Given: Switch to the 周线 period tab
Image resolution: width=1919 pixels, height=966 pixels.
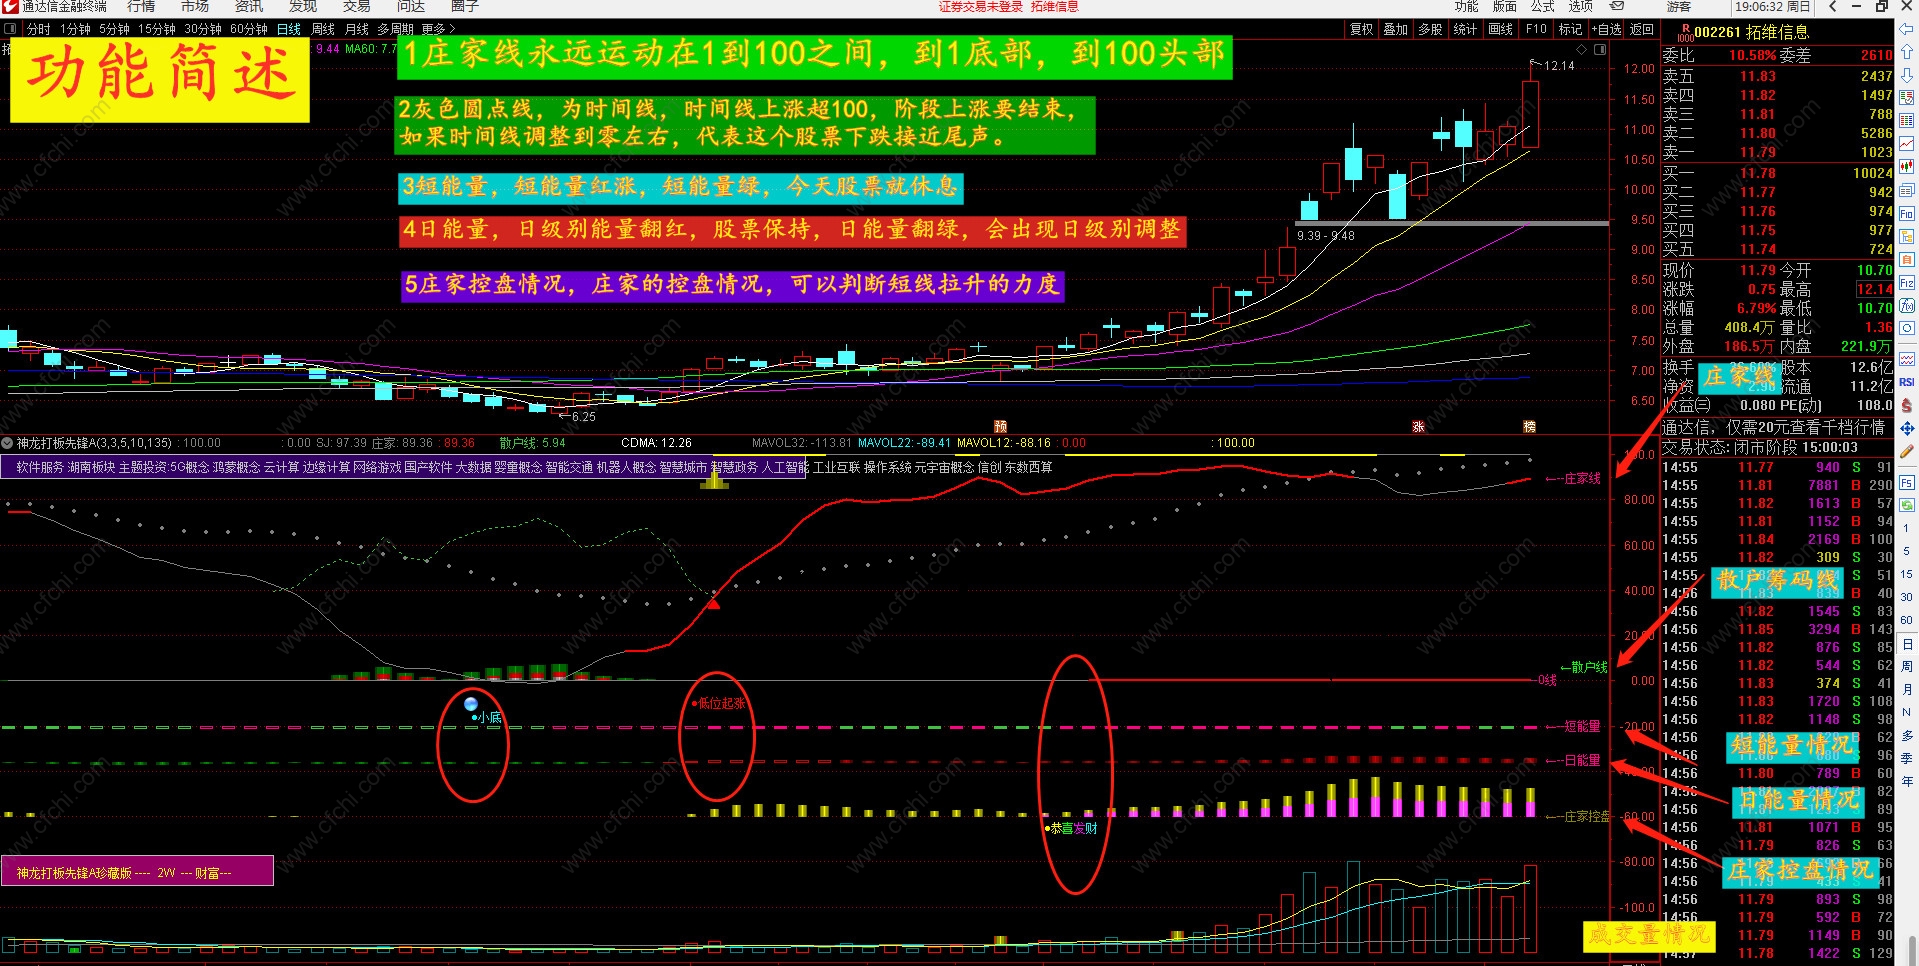Looking at the screenshot, I should coord(323,29).
